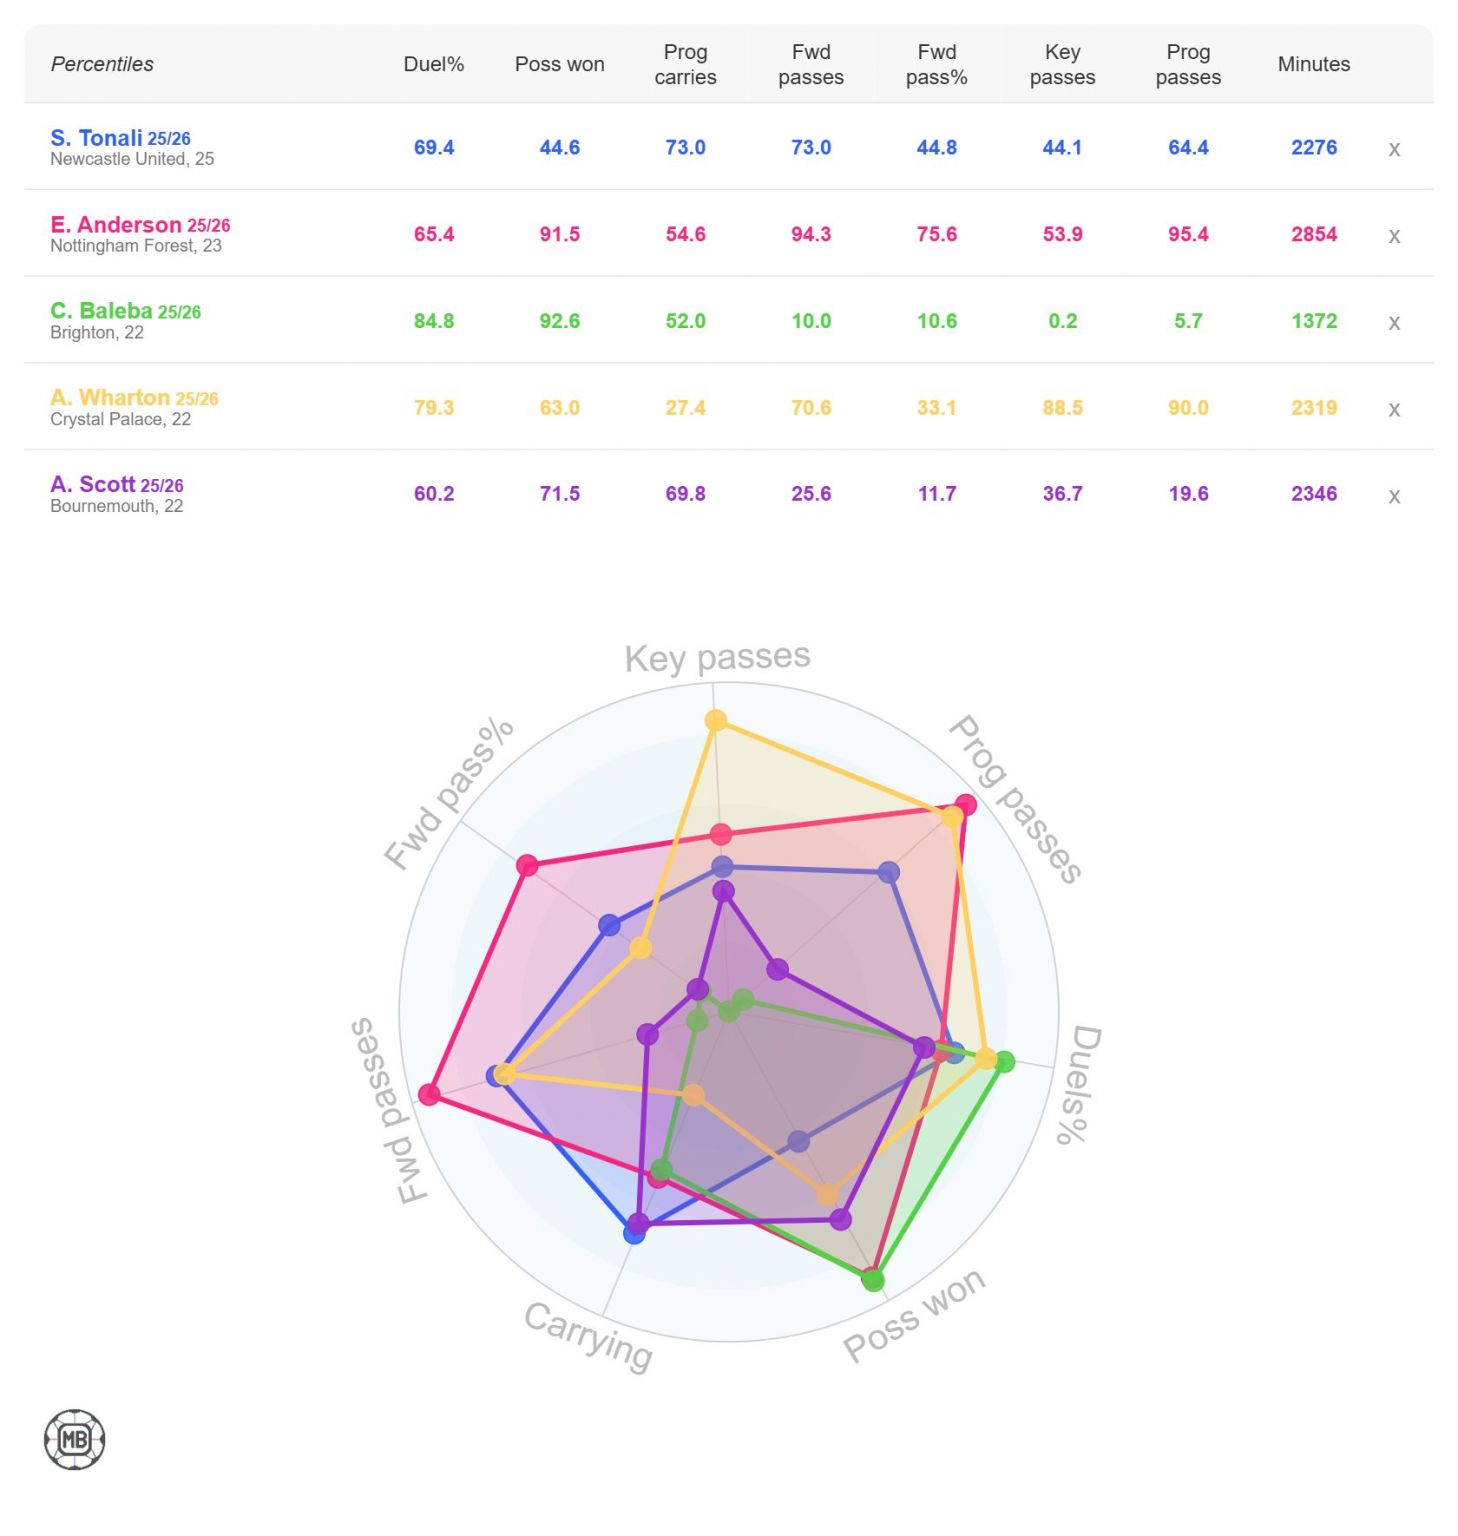Click Anderson's pink Fwd passes radar point
Image resolution: width=1458 pixels, height=1536 pixels.
[x=430, y=1094]
